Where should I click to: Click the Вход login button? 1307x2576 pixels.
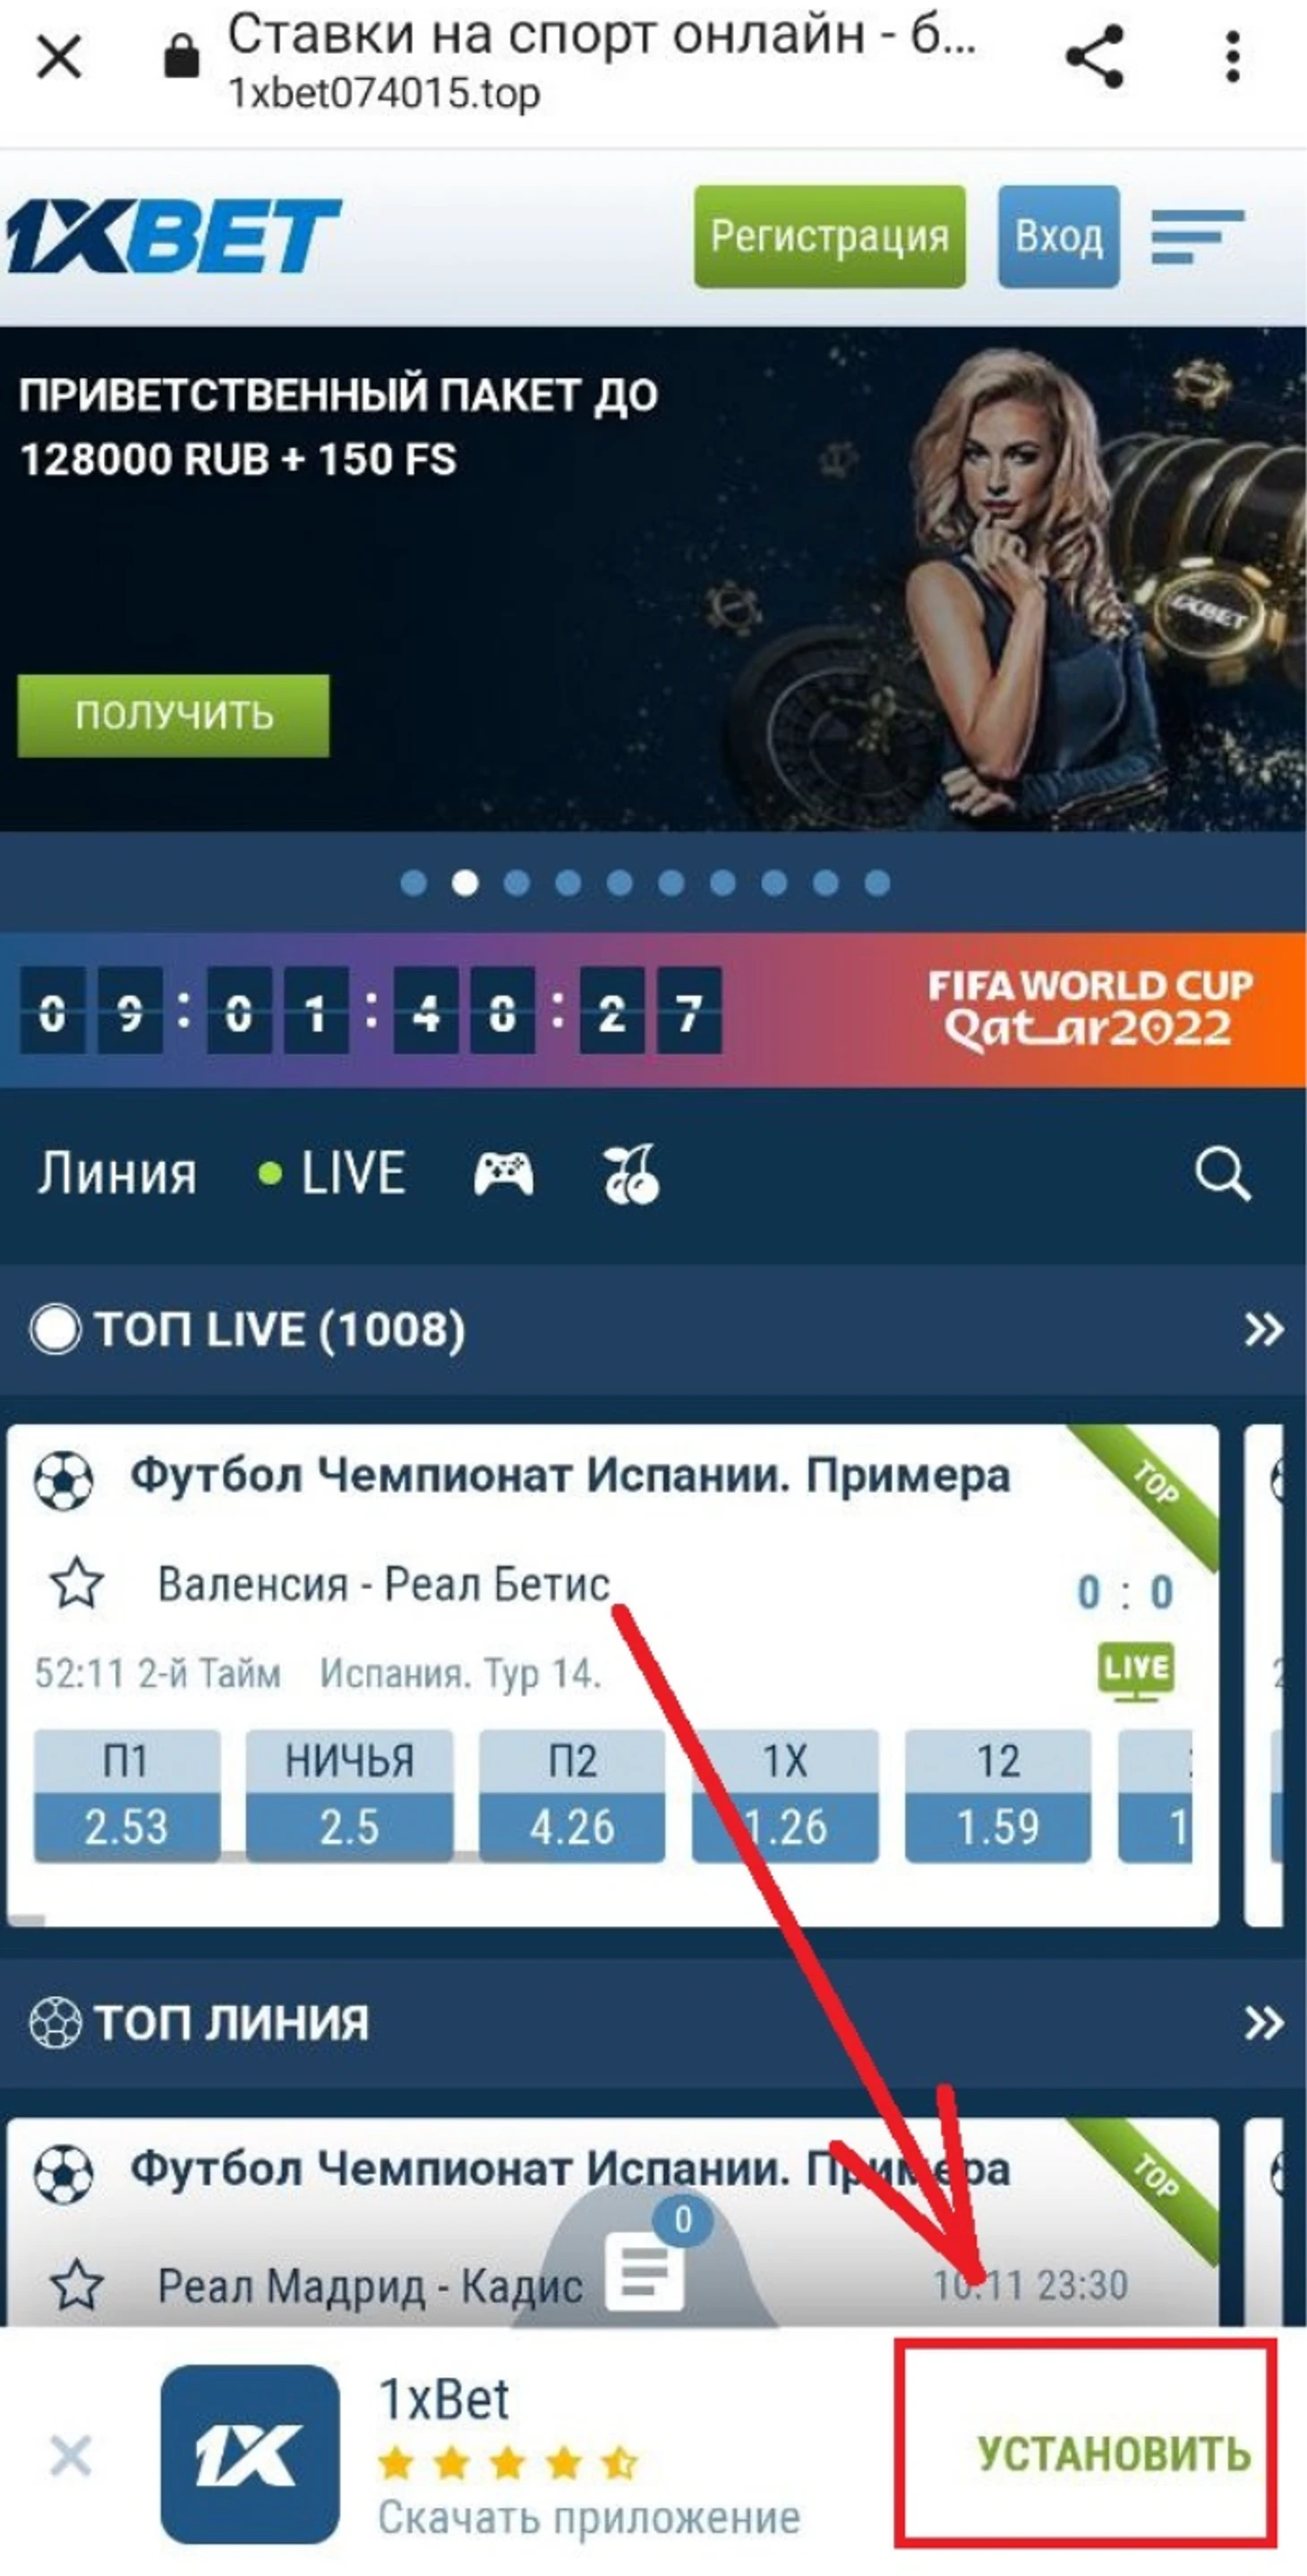(1058, 237)
